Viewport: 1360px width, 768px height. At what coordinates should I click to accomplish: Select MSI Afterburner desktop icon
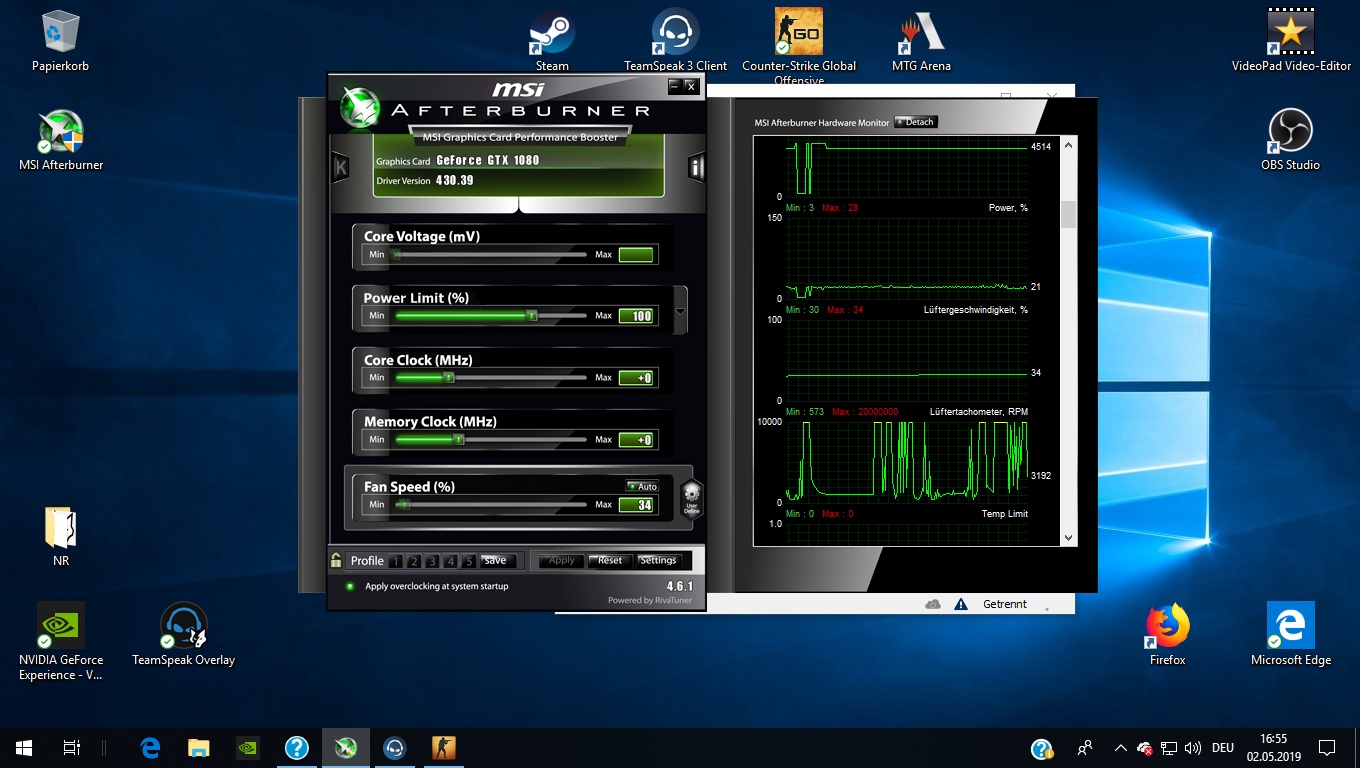tap(61, 139)
